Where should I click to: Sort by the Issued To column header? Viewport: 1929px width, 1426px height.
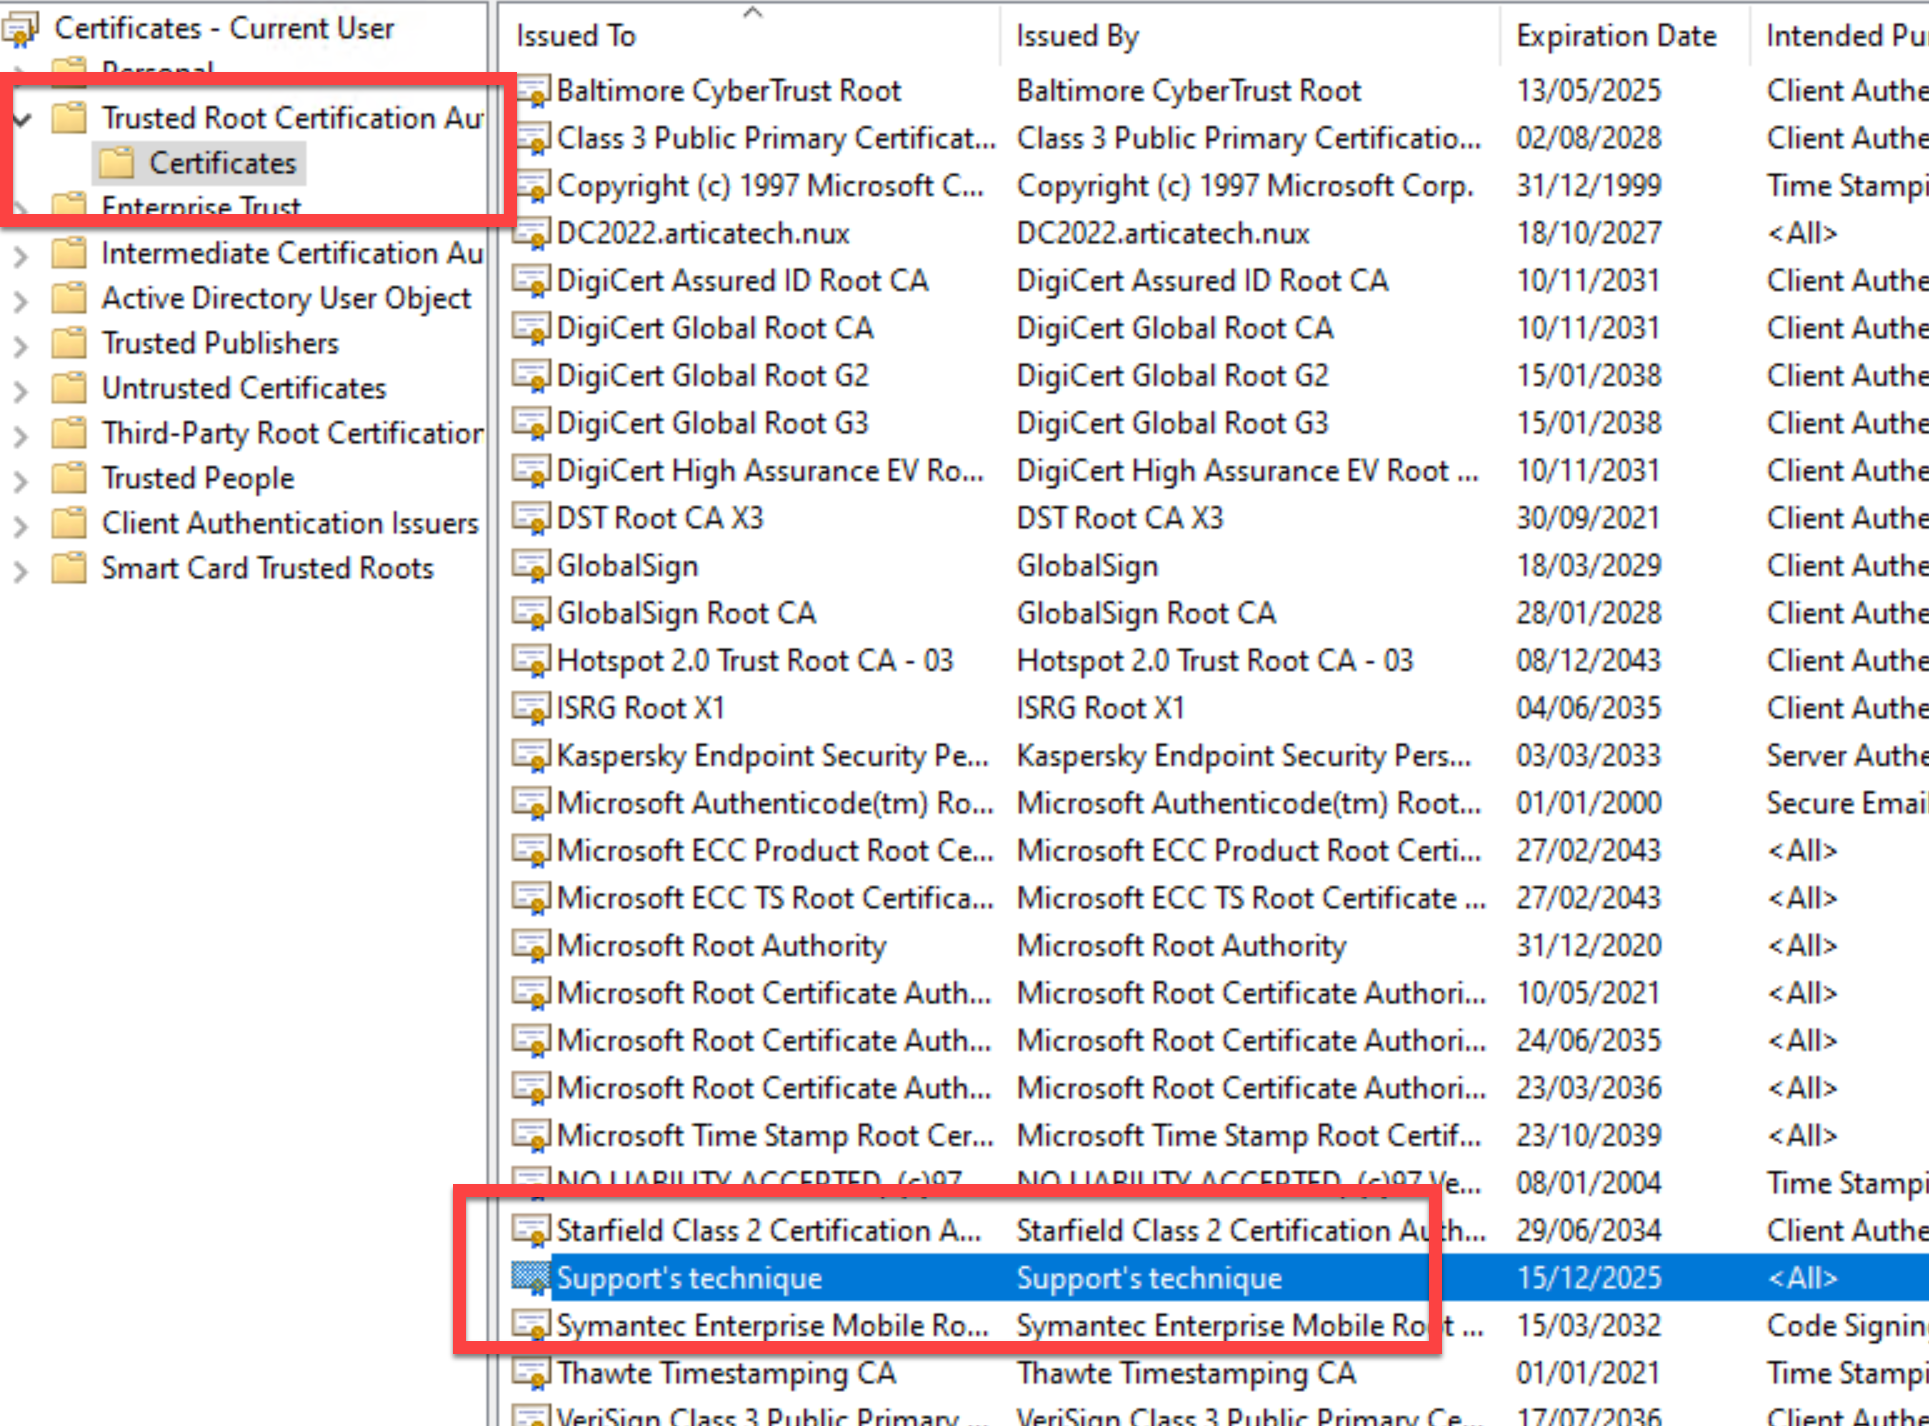[x=576, y=36]
